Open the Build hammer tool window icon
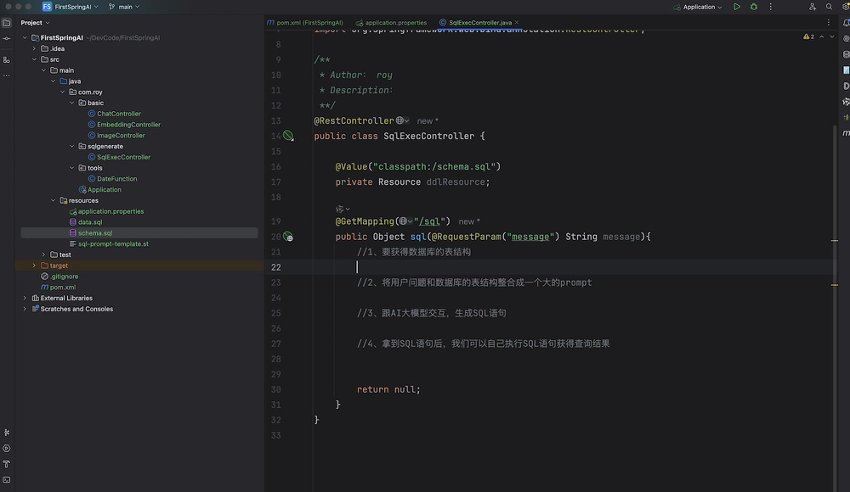The image size is (850, 492). coord(7,464)
